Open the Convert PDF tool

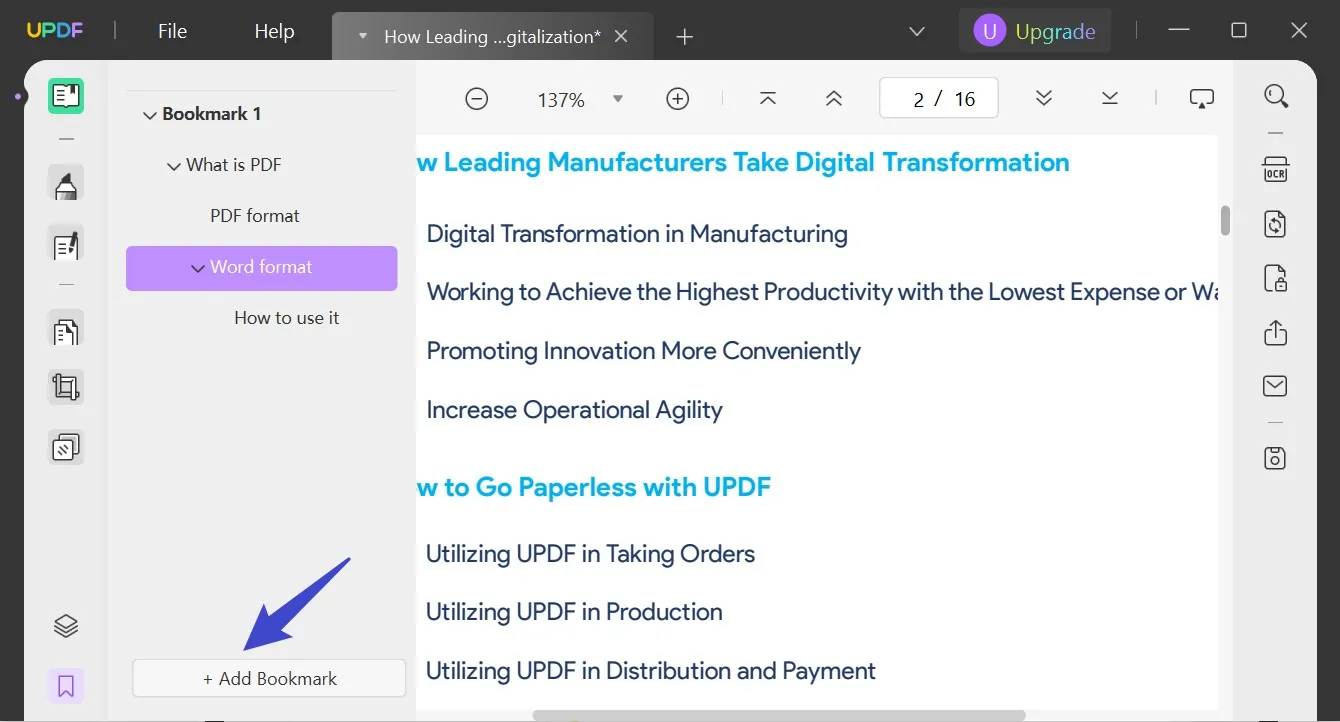point(1275,223)
